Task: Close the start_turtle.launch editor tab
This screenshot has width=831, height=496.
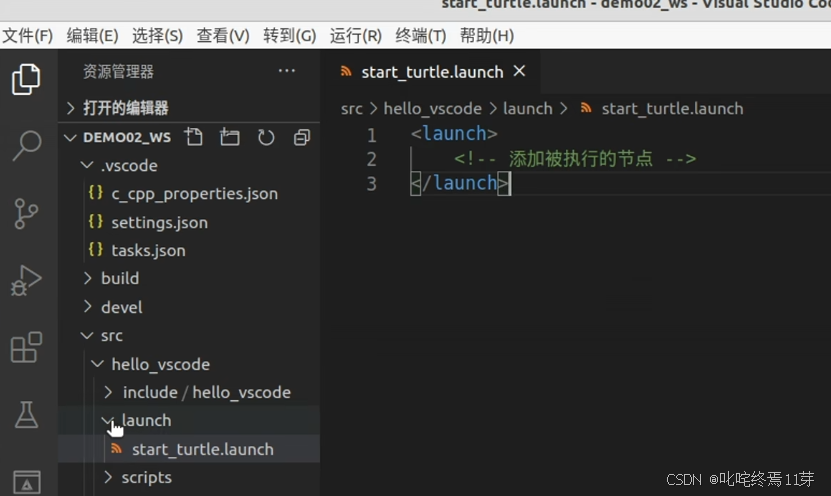Action: pos(519,71)
